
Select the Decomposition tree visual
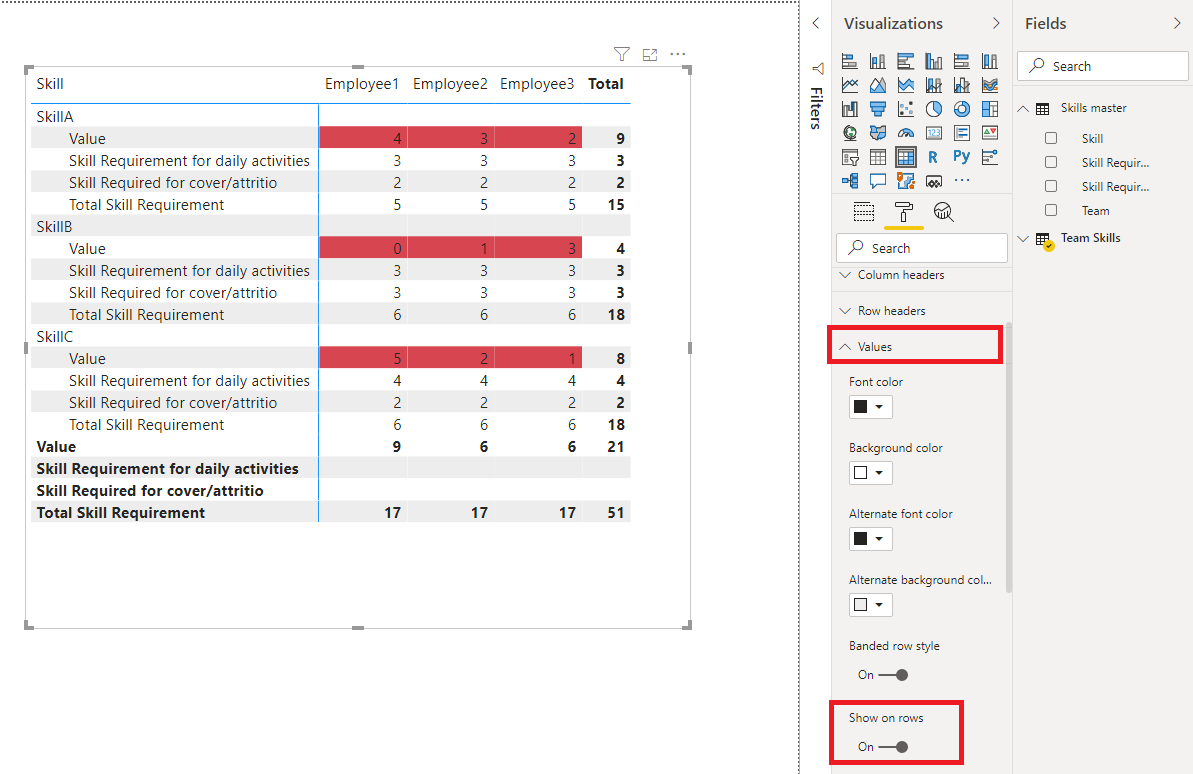pos(850,181)
